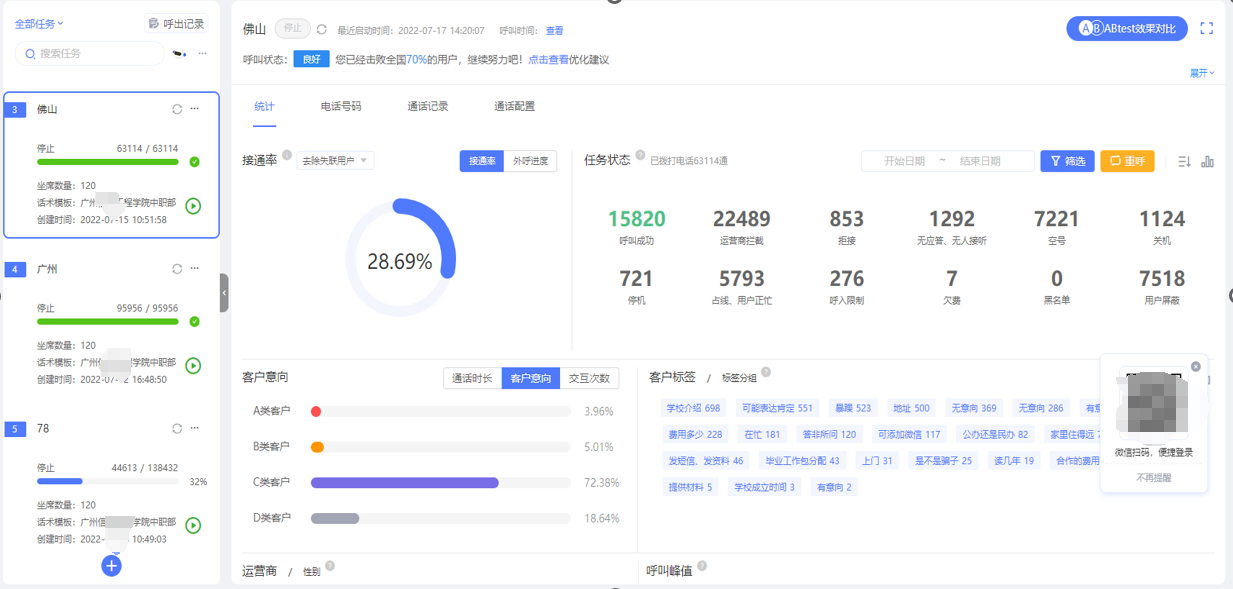
Task: Toggle the view to 外呼进度
Action: coord(530,161)
